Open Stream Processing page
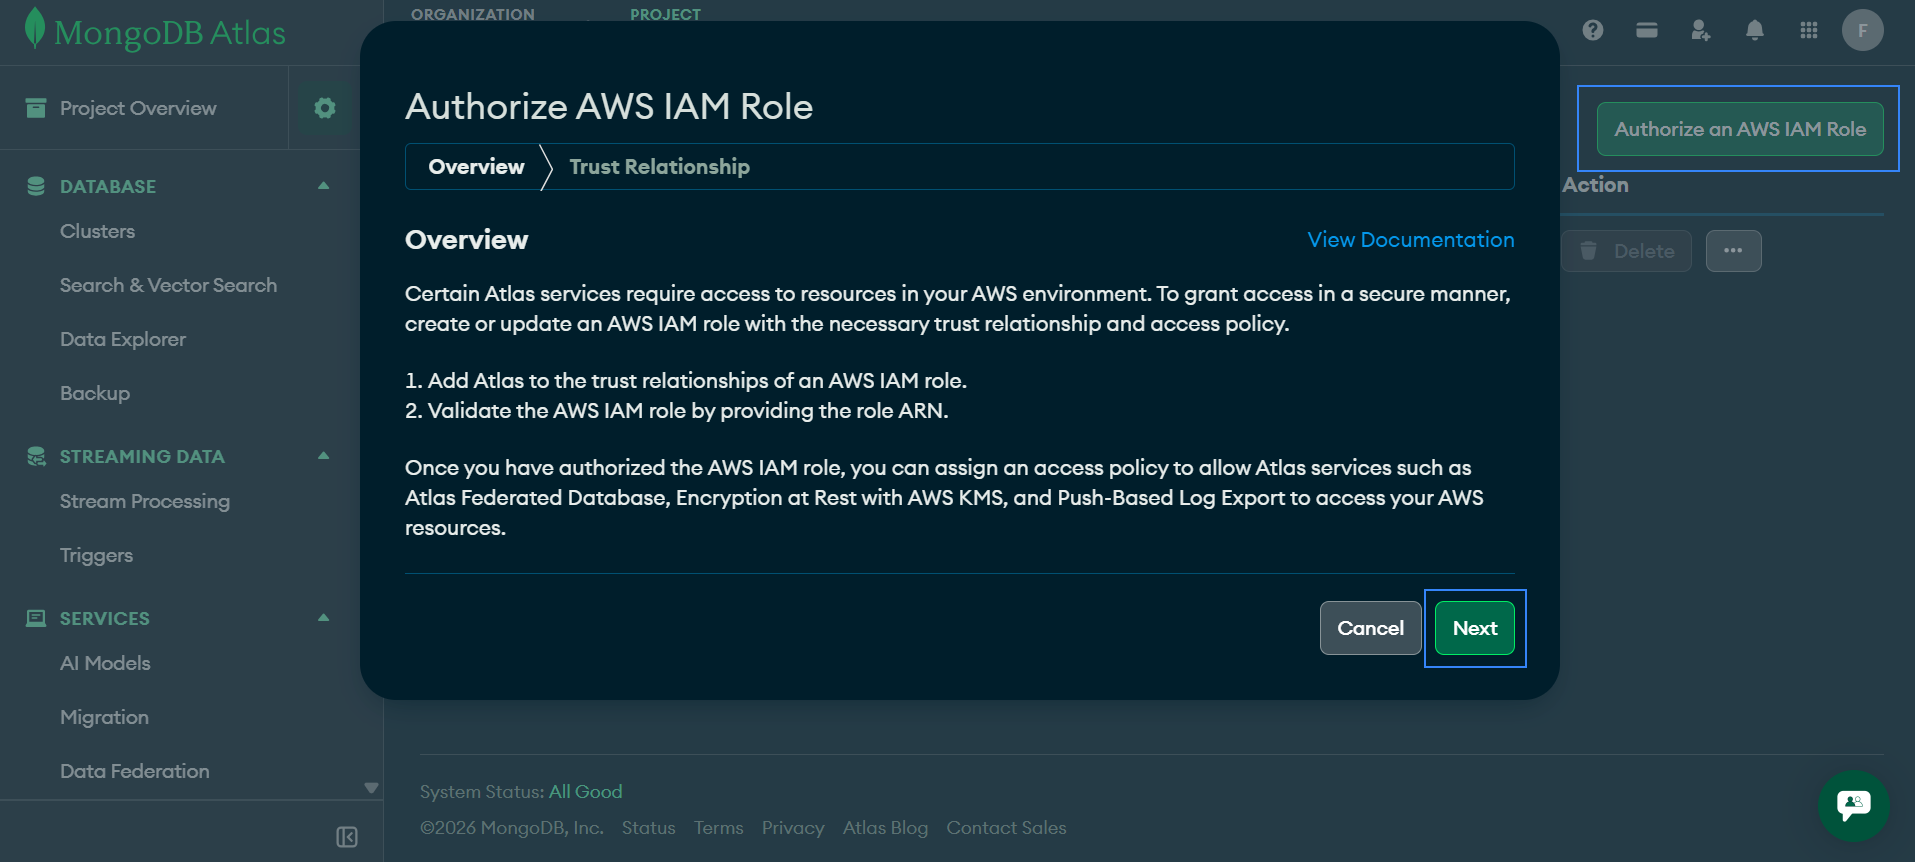 (145, 501)
